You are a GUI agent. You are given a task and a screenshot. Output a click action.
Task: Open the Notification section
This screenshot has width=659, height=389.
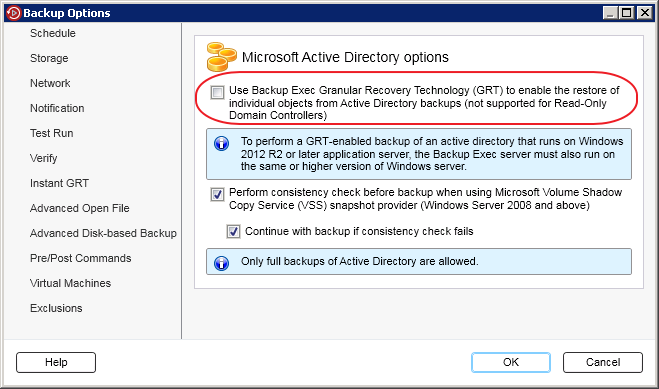coord(57,108)
